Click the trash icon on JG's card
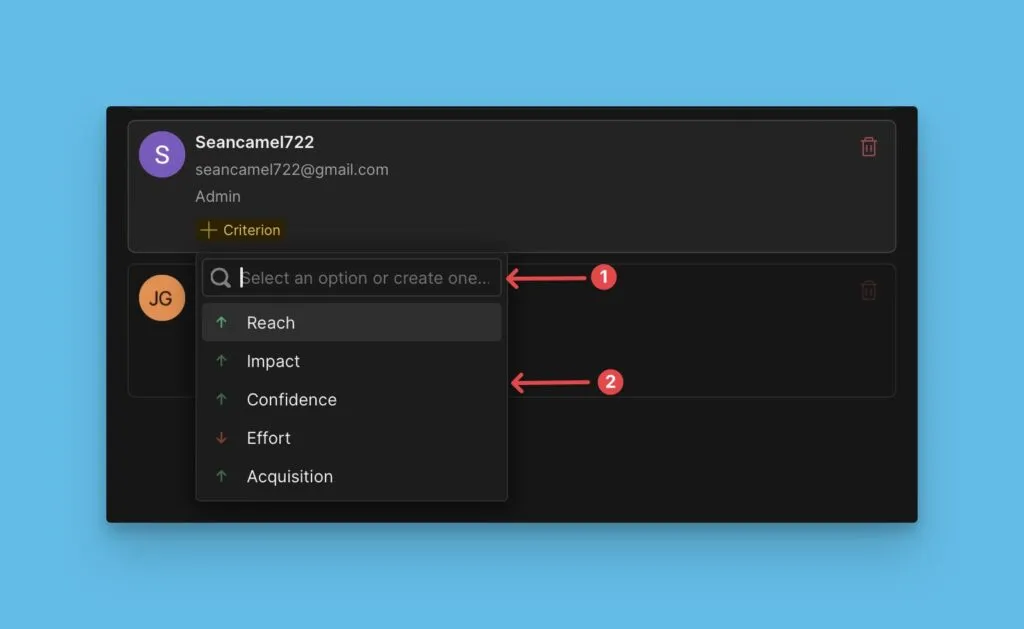1024x629 pixels. tap(868, 291)
